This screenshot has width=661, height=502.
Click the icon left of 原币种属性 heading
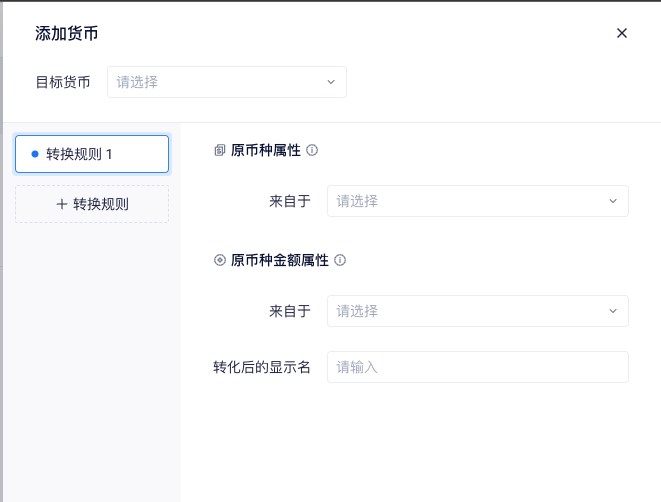220,151
